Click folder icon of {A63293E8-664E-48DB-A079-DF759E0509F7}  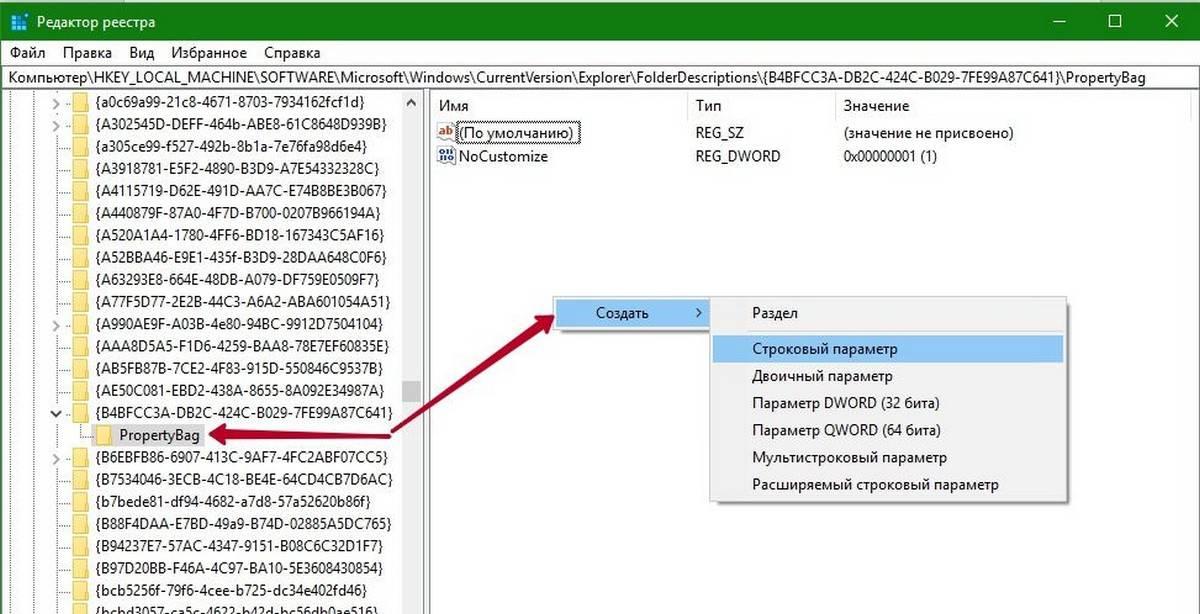[x=81, y=279]
